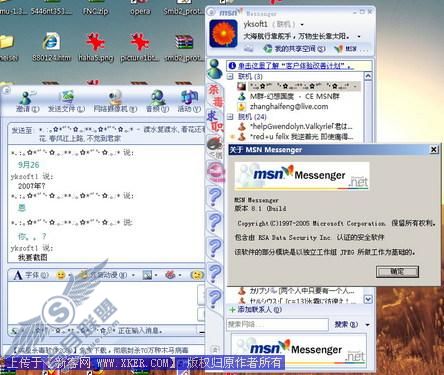This screenshot has width=444, height=375.
Task: Select FNC.zip desktop icon
Action: (x=96, y=7)
